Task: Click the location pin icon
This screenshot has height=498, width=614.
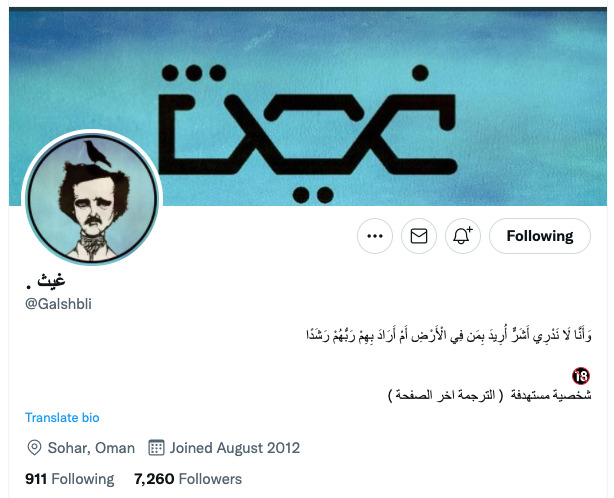Action: click(x=34, y=447)
